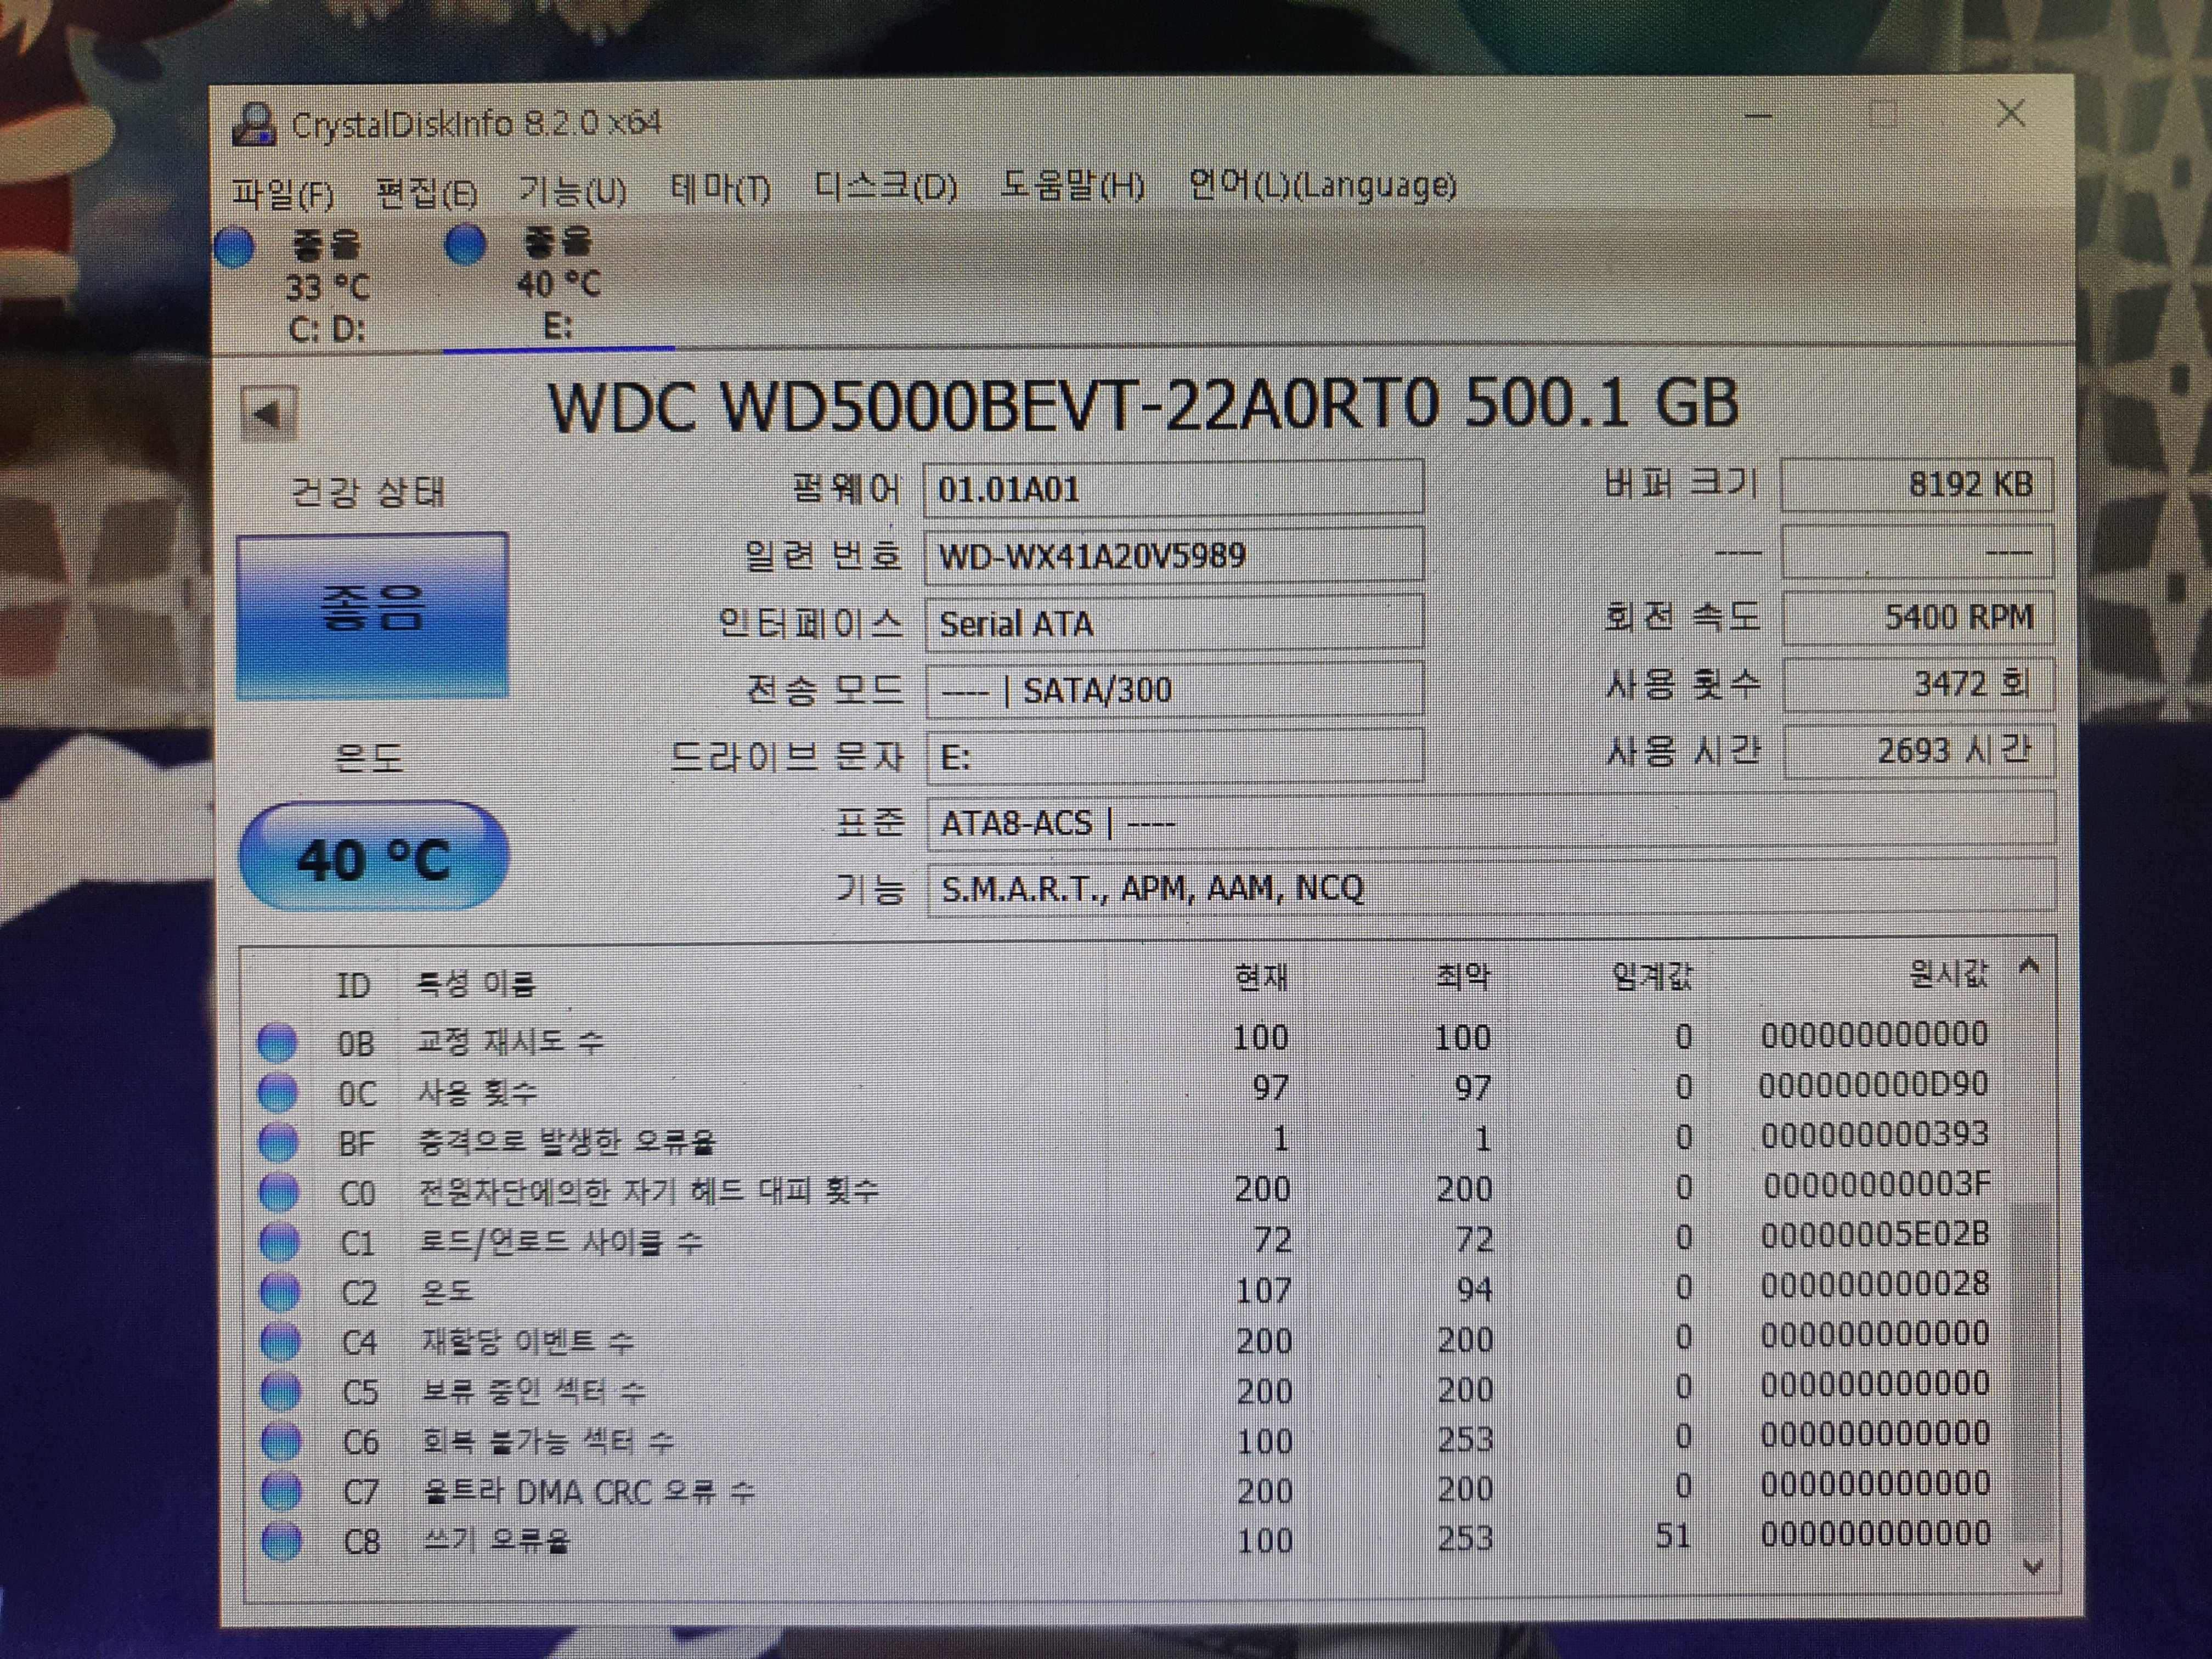Click status circle of row C2
The height and width of the screenshot is (1659, 2212).
click(280, 1292)
